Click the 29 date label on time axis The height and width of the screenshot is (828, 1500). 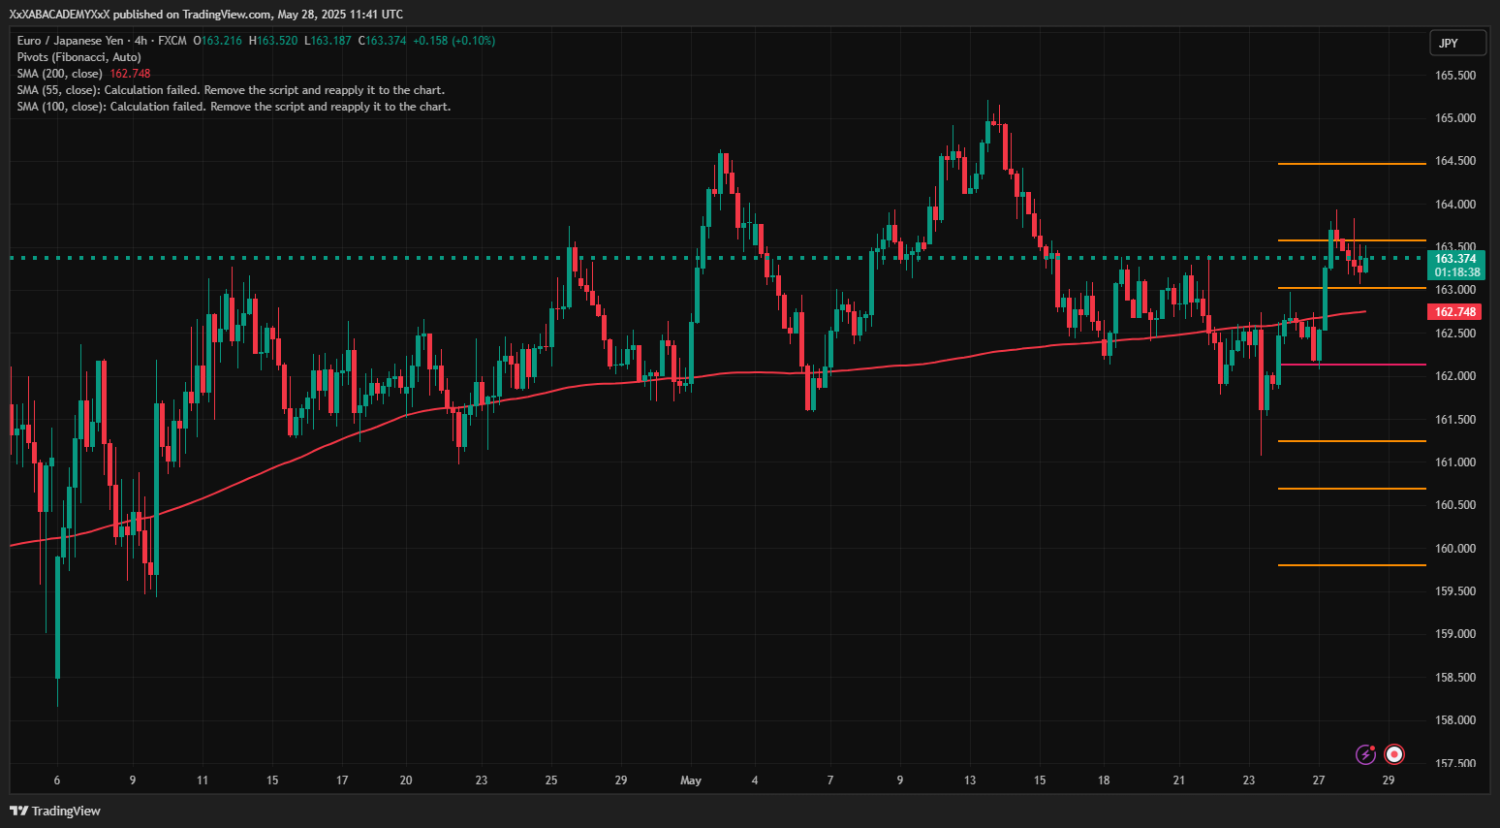1388,780
